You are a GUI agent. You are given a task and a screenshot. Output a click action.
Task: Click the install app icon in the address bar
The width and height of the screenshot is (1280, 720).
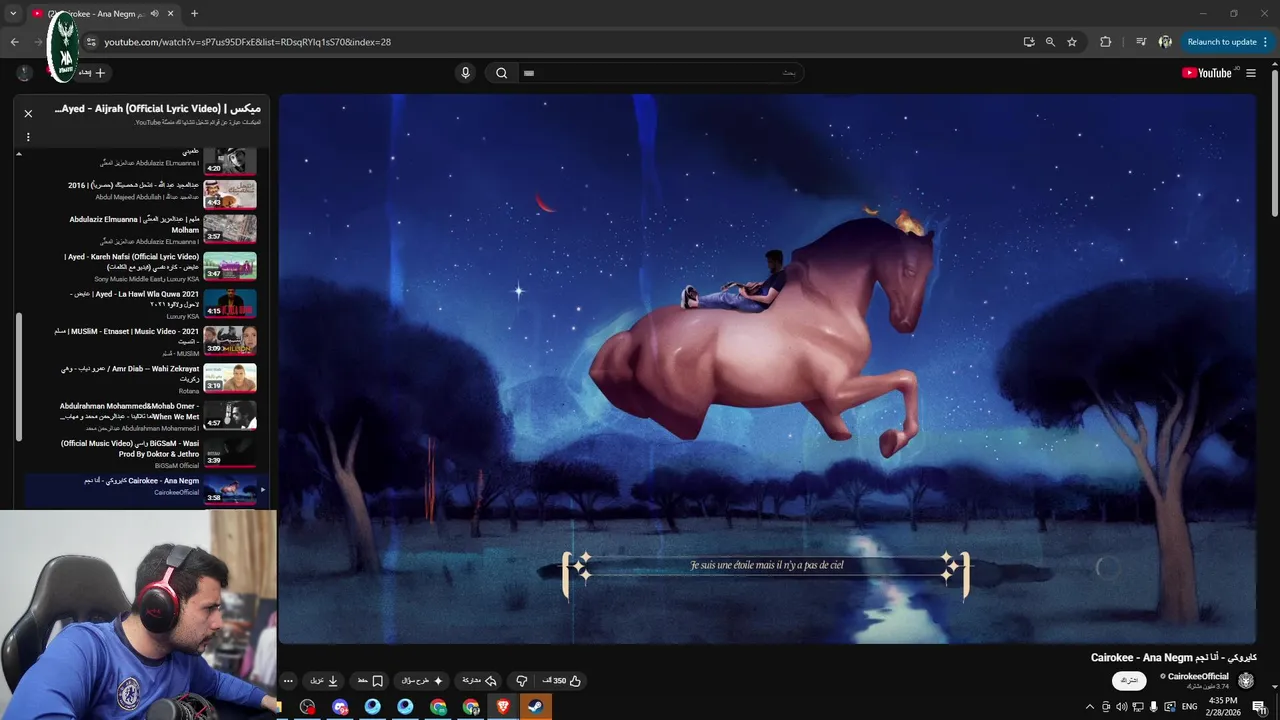coord(1029,42)
